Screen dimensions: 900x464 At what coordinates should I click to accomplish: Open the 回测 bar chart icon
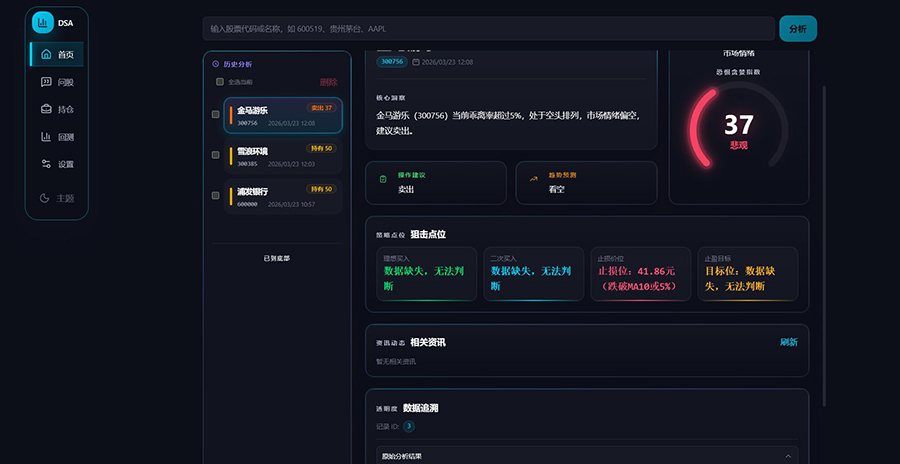[x=46, y=136]
